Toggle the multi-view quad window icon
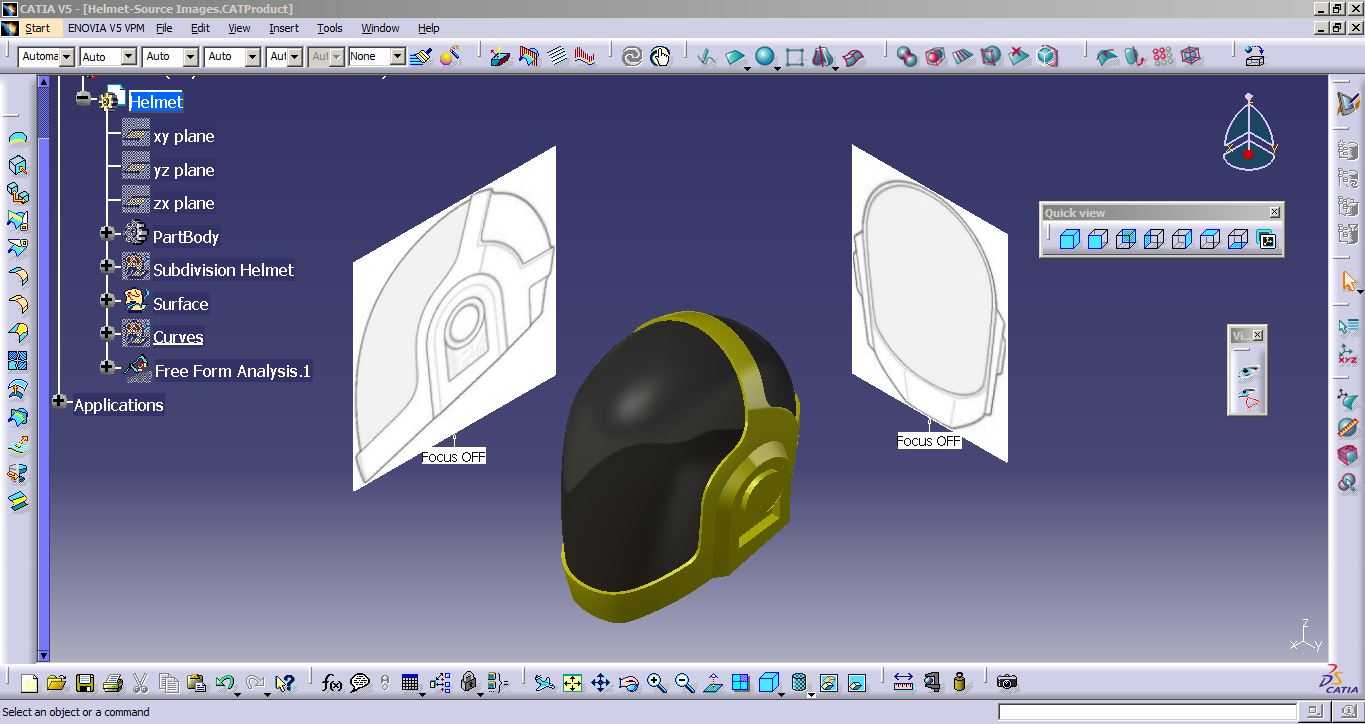This screenshot has width=1365, height=724. click(x=741, y=683)
